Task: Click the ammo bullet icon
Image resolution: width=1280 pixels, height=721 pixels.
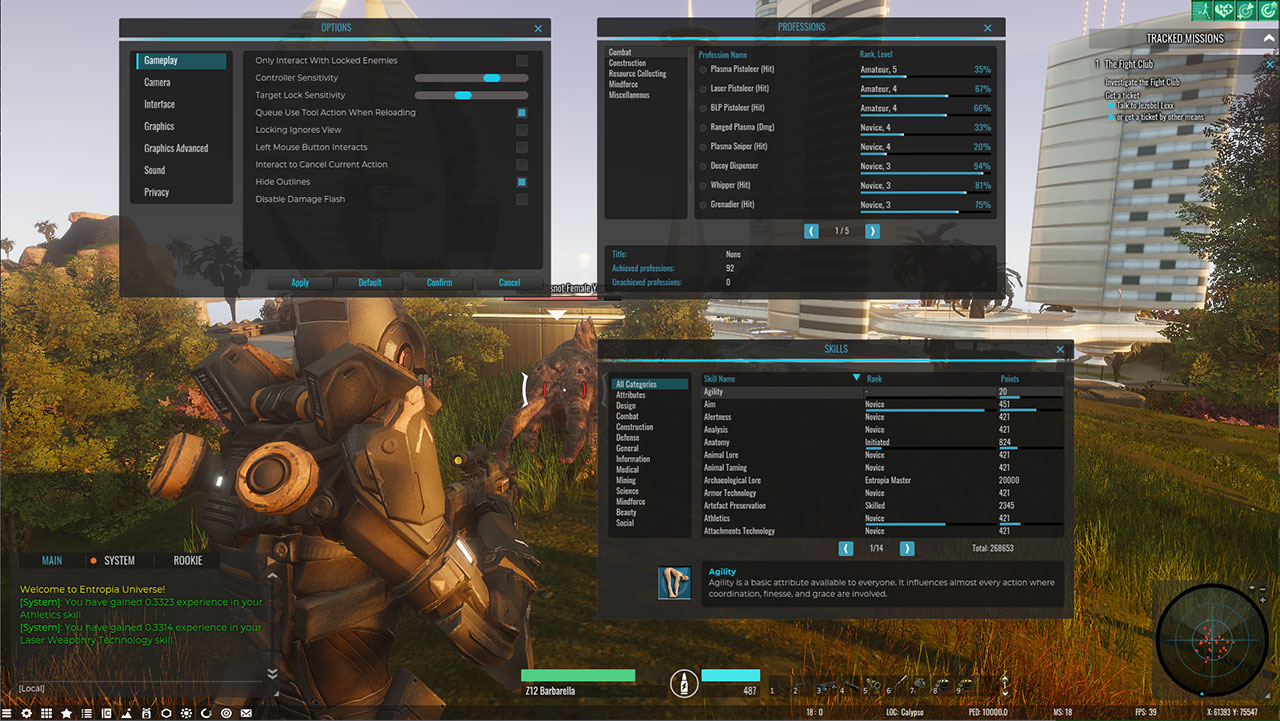Action: pos(683,683)
